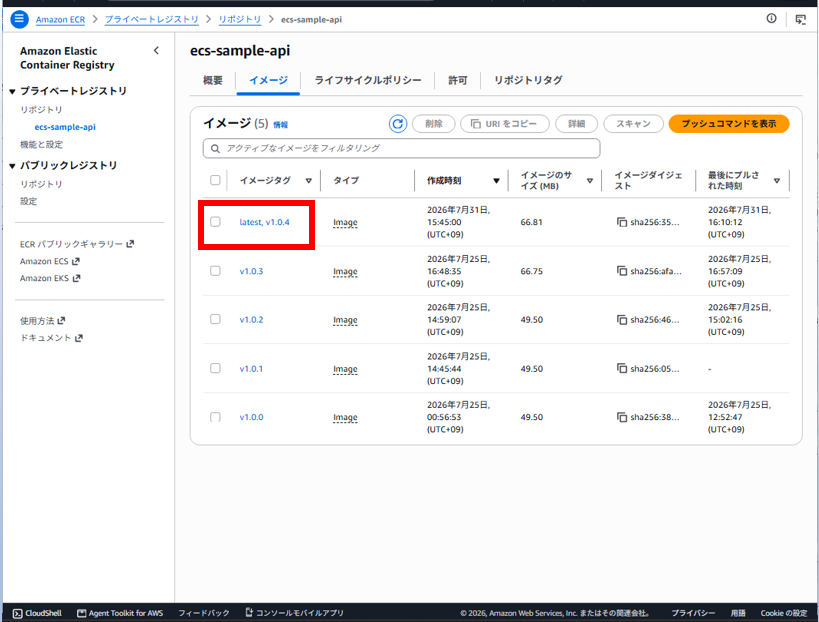Click the external link icon beside 使用方法

coord(61,321)
